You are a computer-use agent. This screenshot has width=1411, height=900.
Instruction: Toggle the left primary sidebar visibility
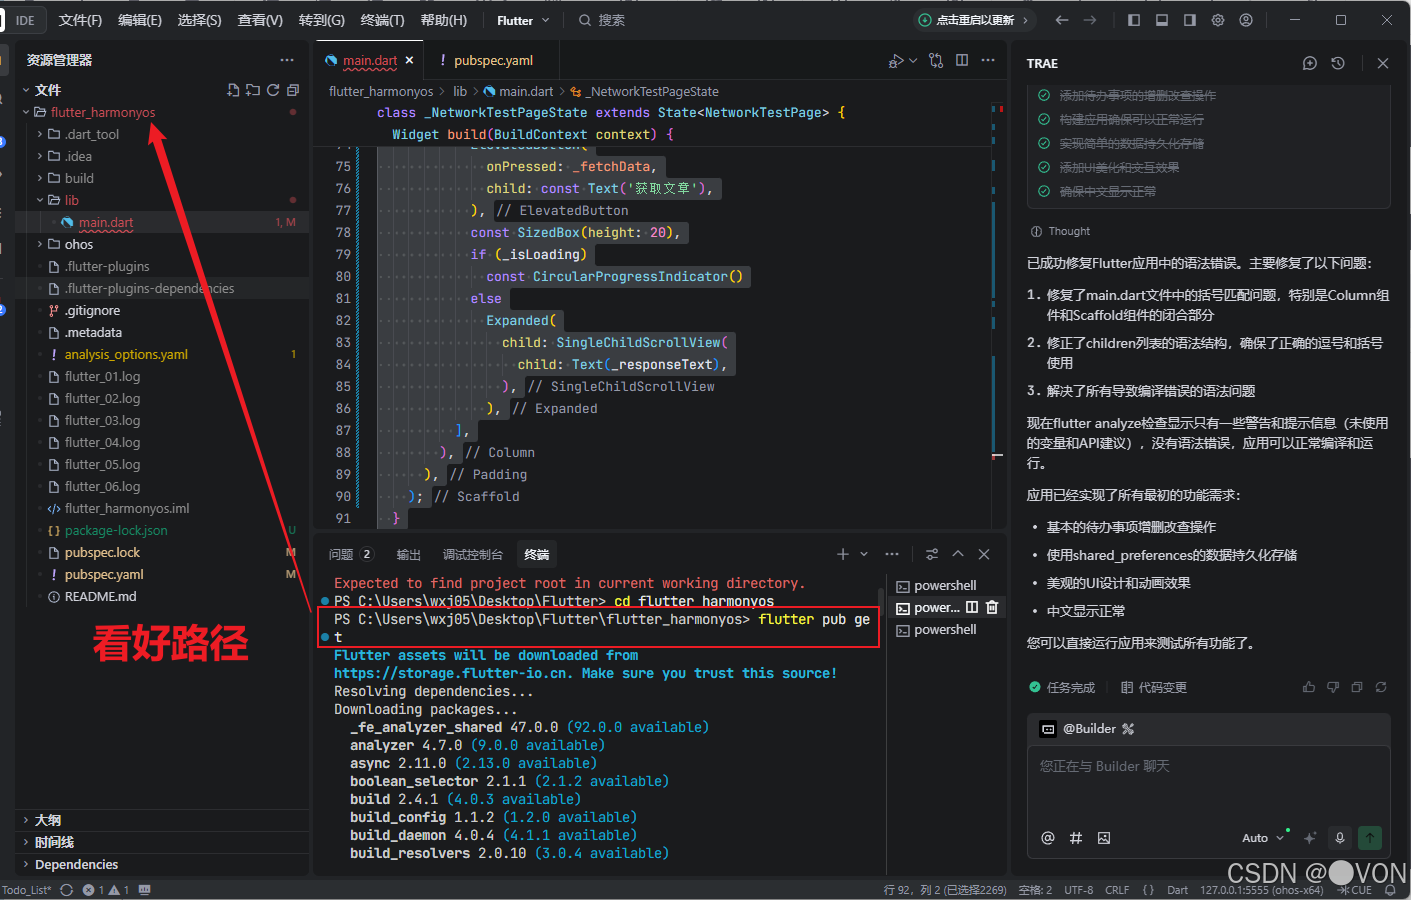pyautogui.click(x=1134, y=20)
